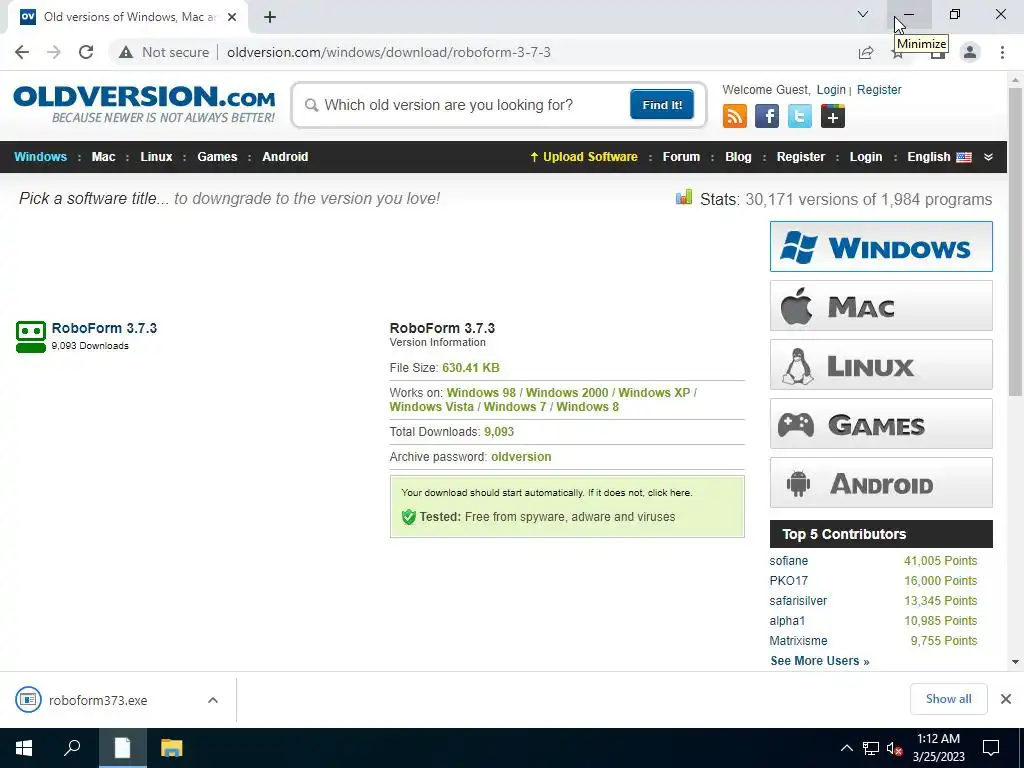
Task: Click the big Games category banner
Action: 881,424
